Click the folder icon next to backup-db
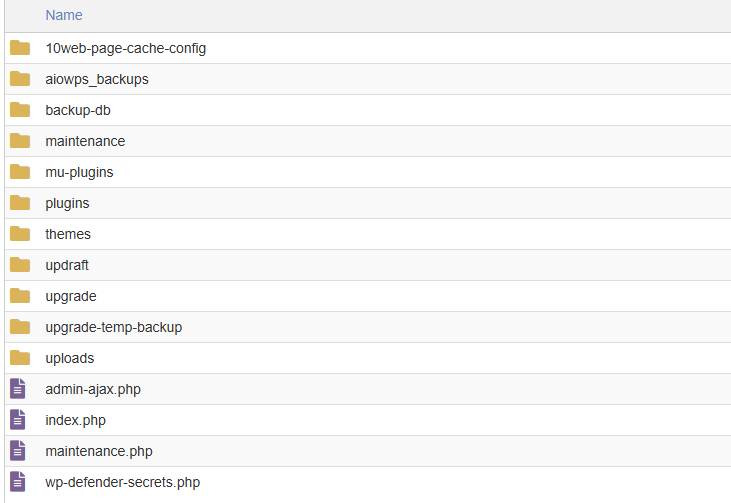Image resolution: width=731 pixels, height=503 pixels. point(20,110)
